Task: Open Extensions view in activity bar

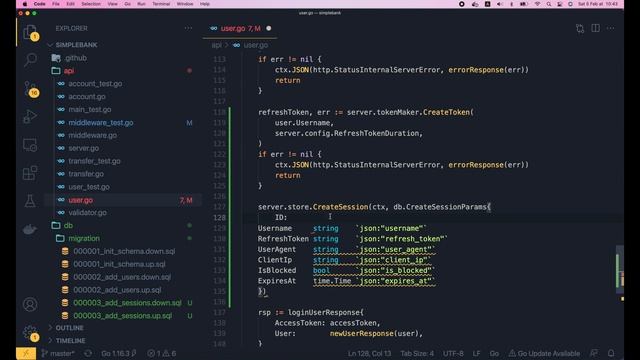Action: [x=30, y=173]
